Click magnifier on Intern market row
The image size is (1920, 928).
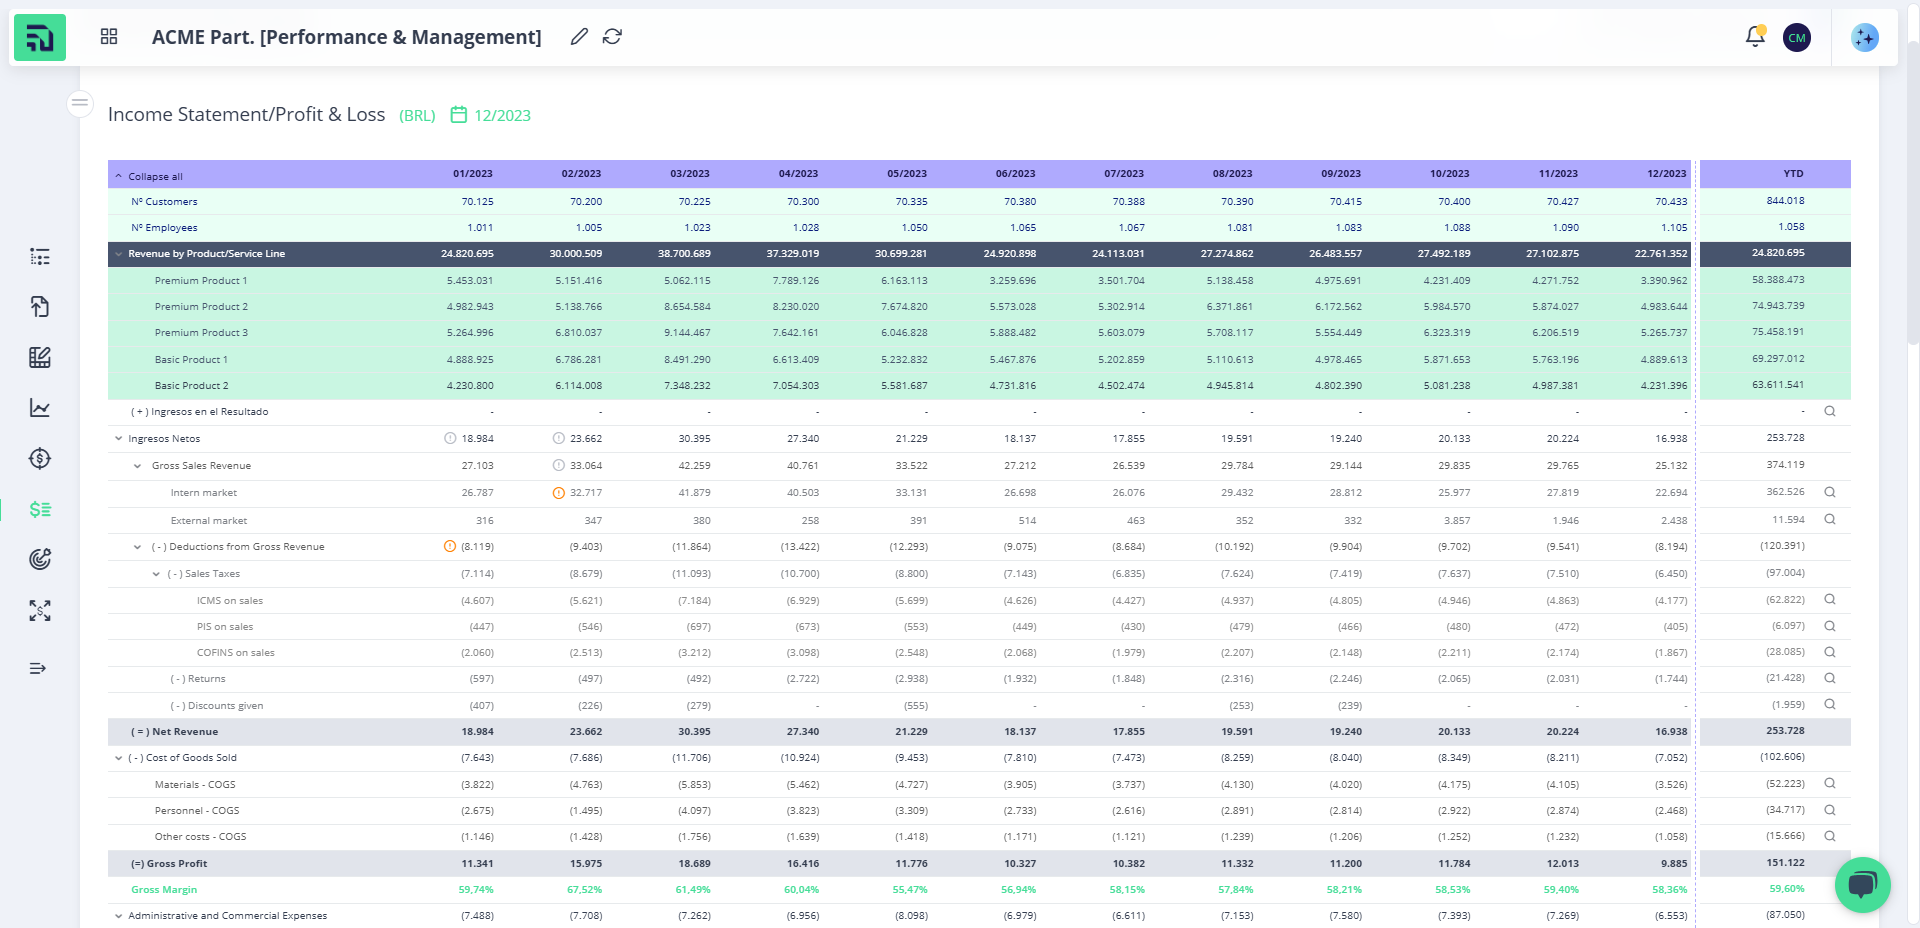pos(1830,492)
